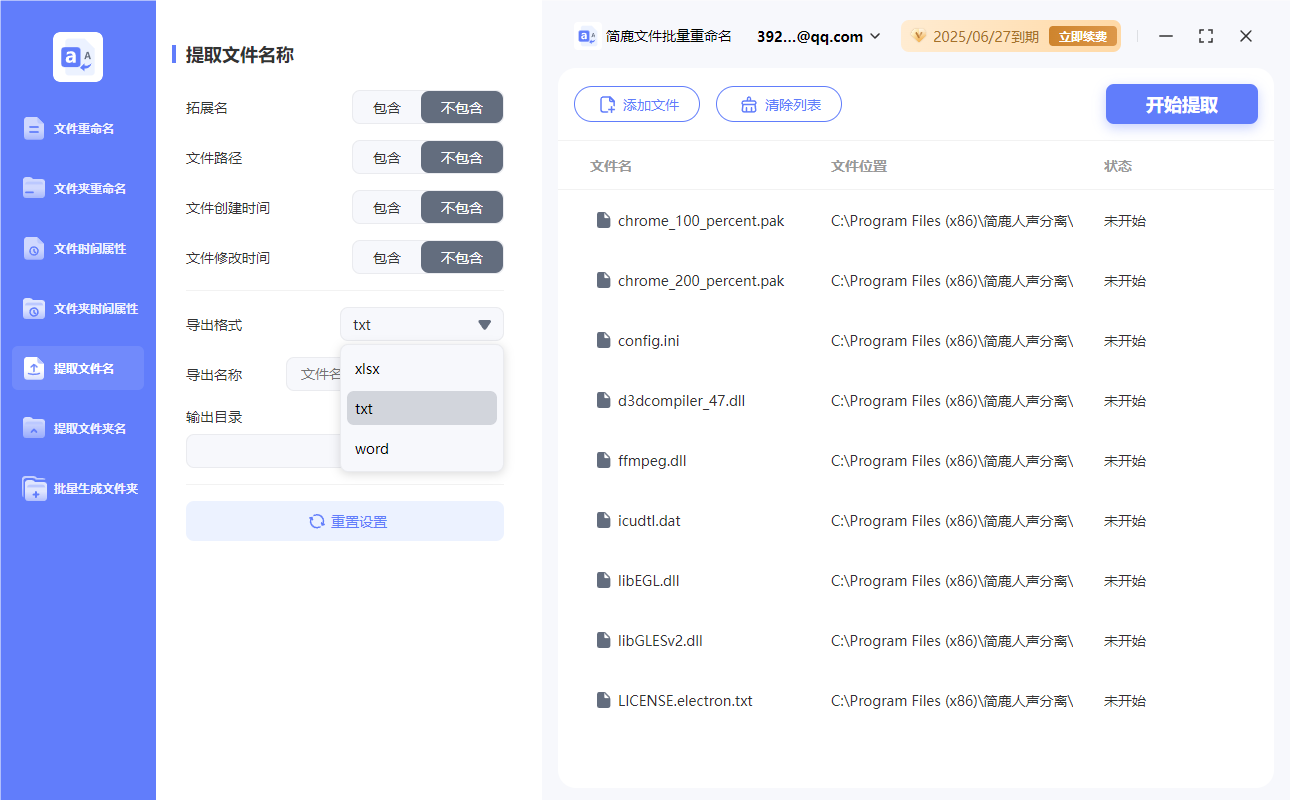Select the 文件夹时间属性 tool

[x=77, y=308]
